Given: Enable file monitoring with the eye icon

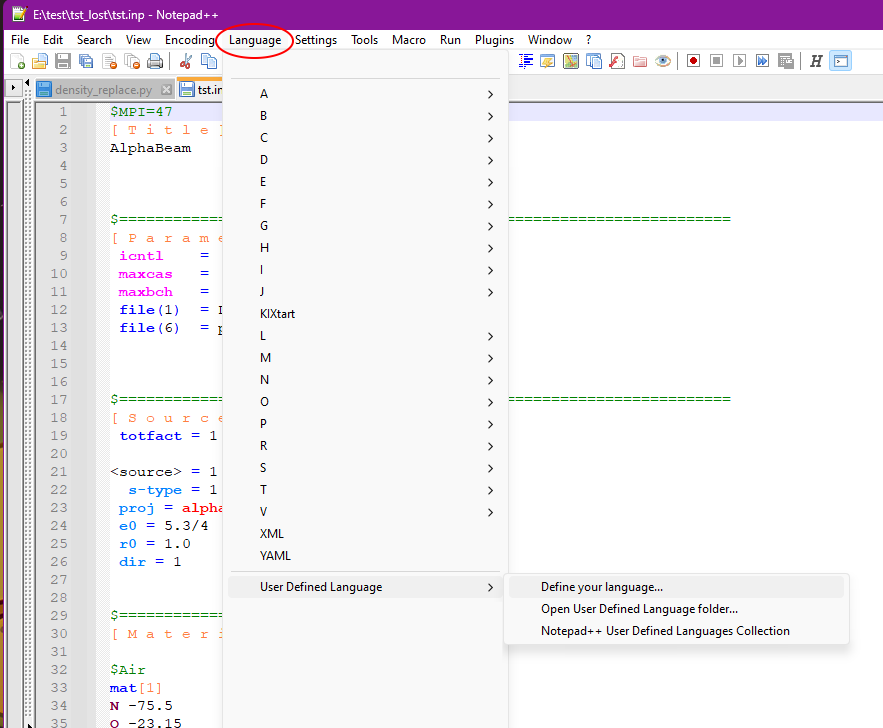Looking at the screenshot, I should point(663,60).
